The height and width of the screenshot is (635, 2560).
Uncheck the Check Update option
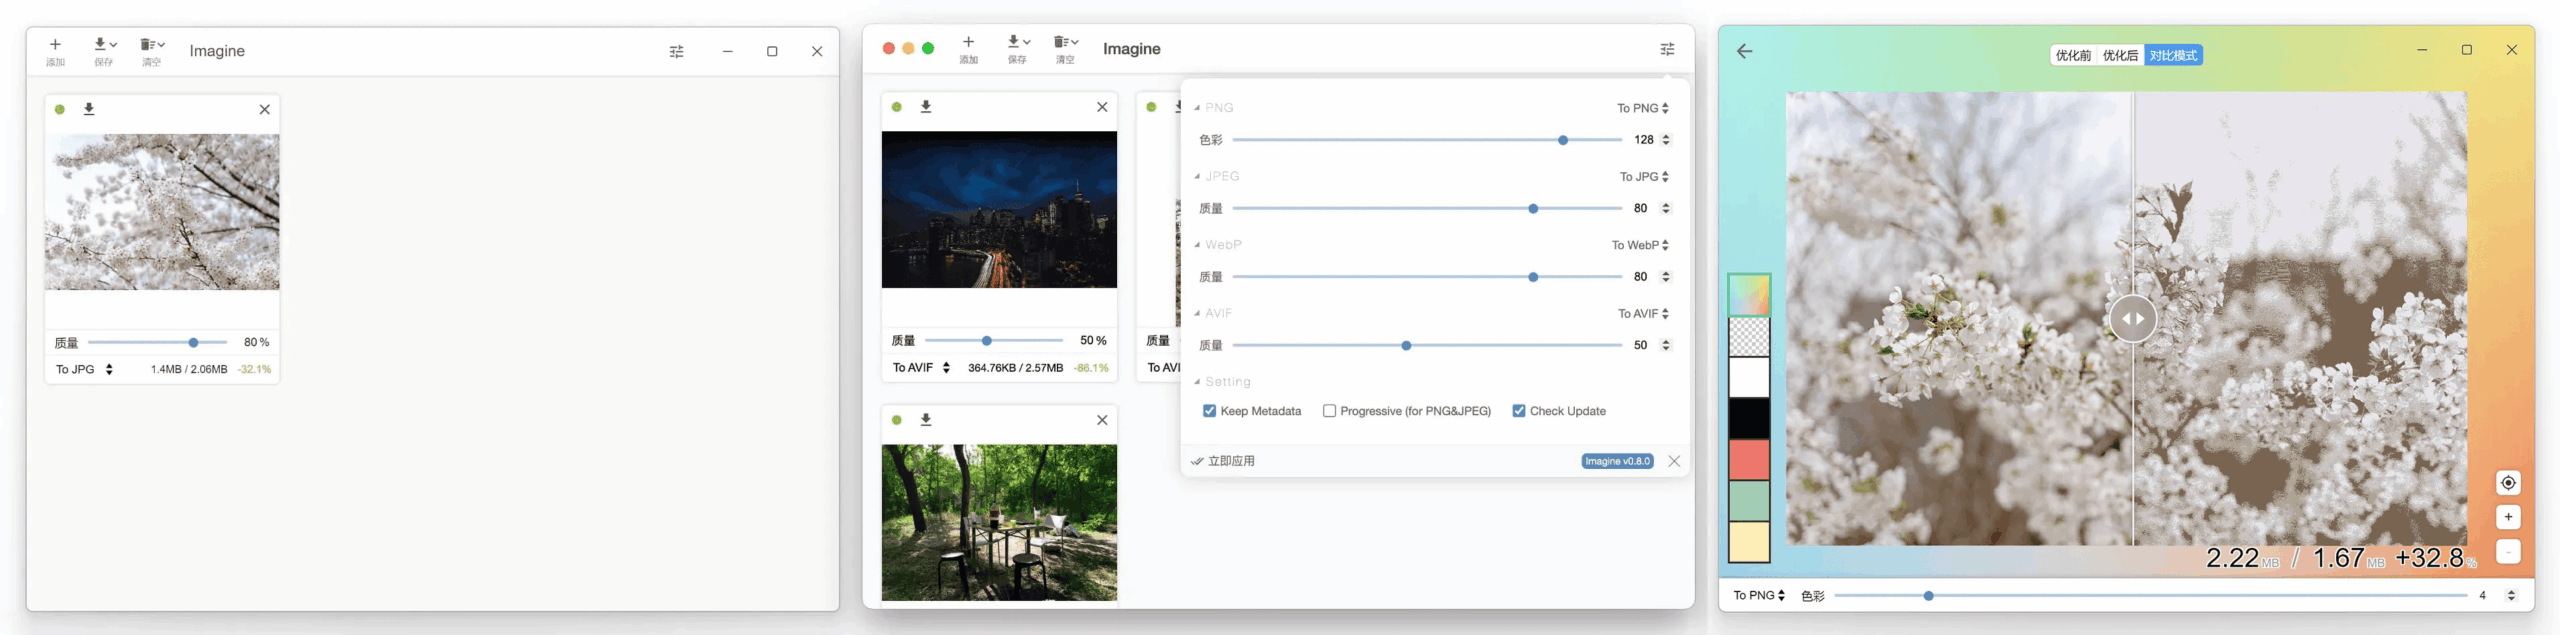pyautogui.click(x=1519, y=411)
